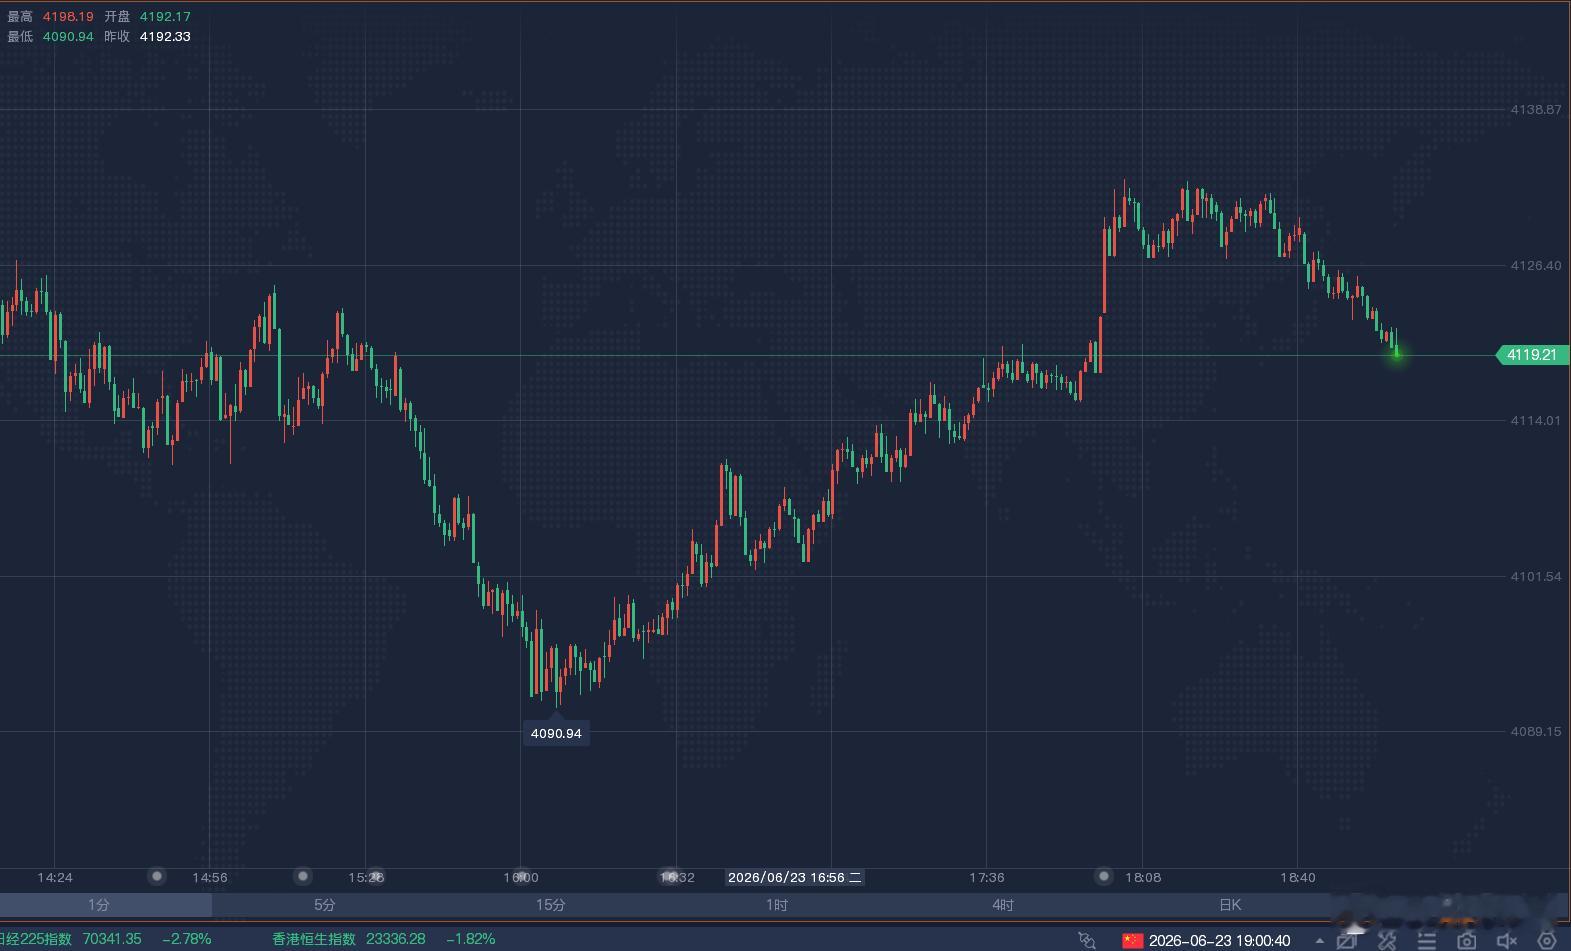
Task: Switch to the 15分 timeframe tab
Action: (x=551, y=905)
